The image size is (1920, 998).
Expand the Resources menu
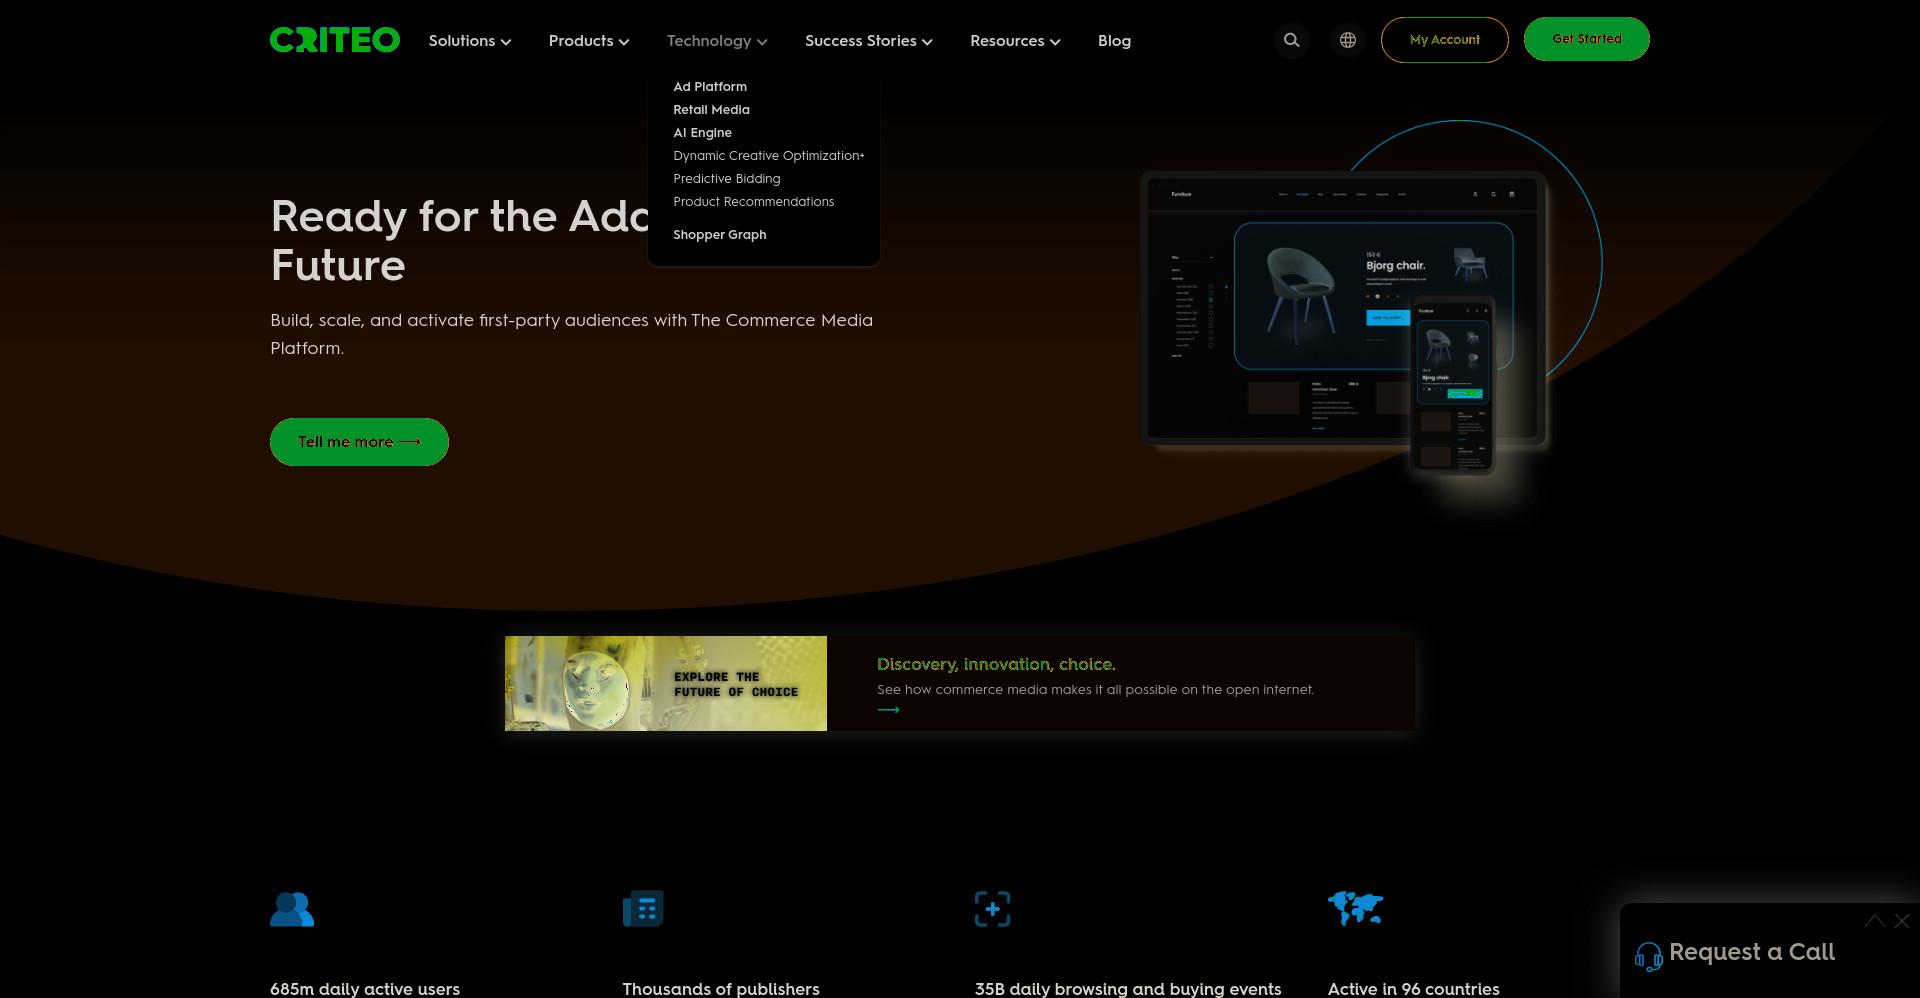click(1015, 41)
